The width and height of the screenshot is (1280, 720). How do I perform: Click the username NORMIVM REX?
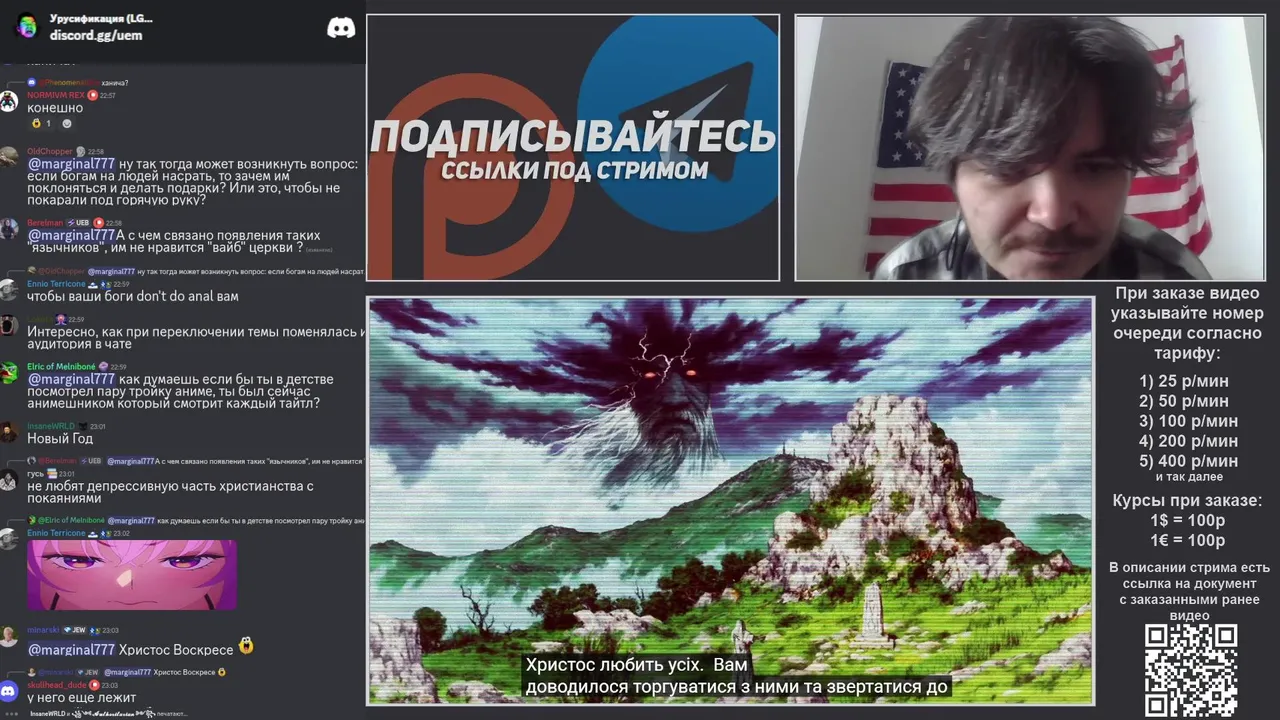click(x=56, y=95)
